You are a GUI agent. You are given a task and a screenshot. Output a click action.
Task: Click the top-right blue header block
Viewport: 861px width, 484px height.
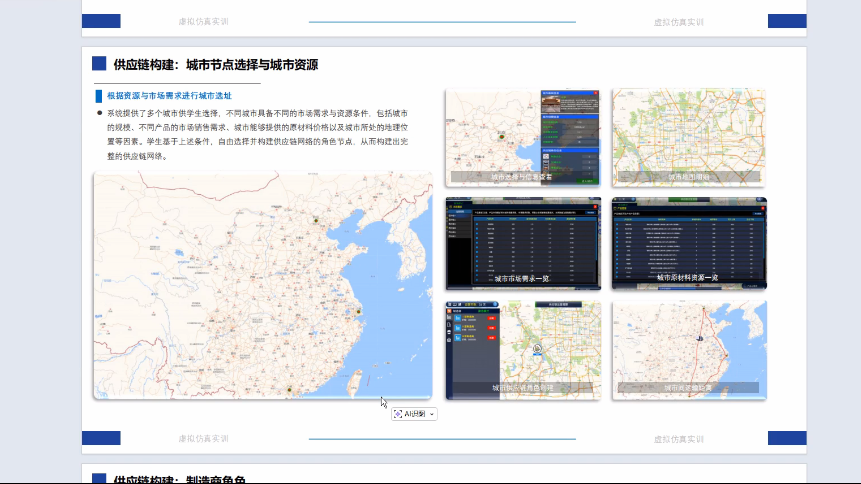pos(786,21)
